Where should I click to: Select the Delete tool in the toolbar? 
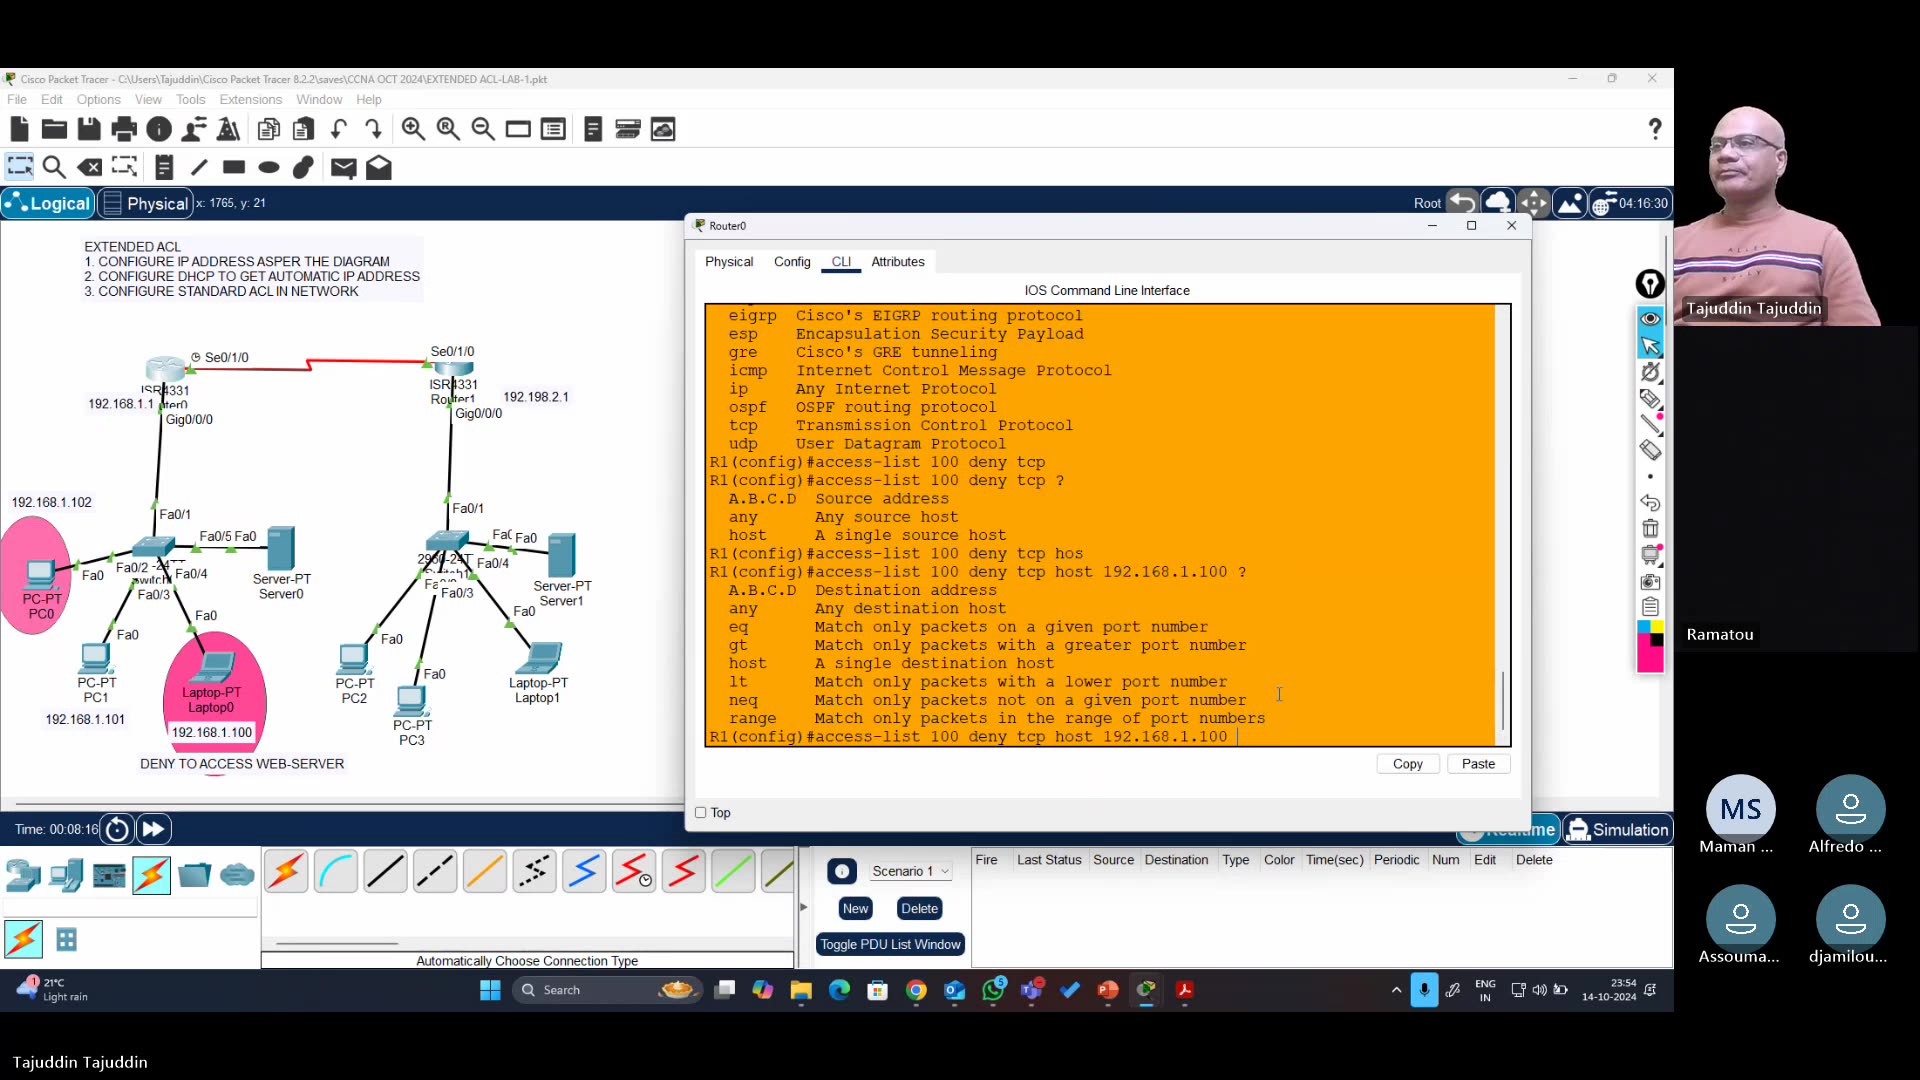pos(90,167)
